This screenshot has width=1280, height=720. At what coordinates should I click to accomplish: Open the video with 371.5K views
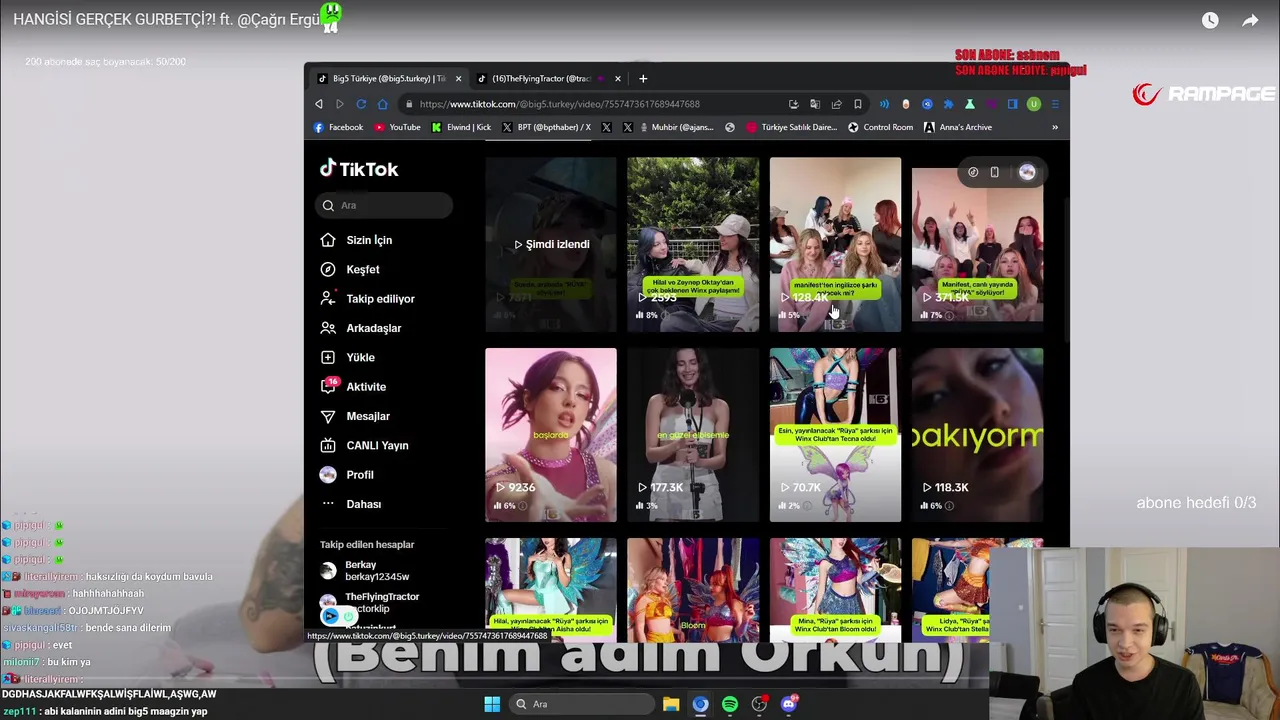click(x=977, y=244)
